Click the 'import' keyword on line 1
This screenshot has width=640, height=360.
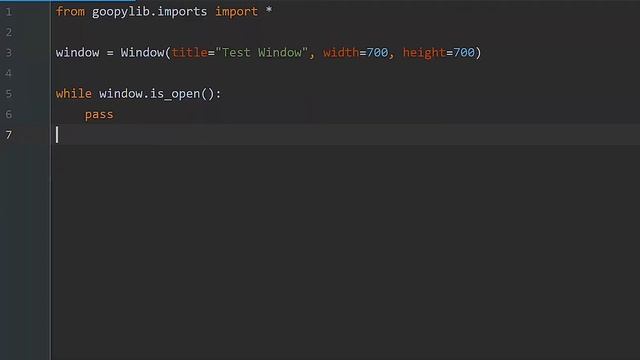click(x=236, y=12)
